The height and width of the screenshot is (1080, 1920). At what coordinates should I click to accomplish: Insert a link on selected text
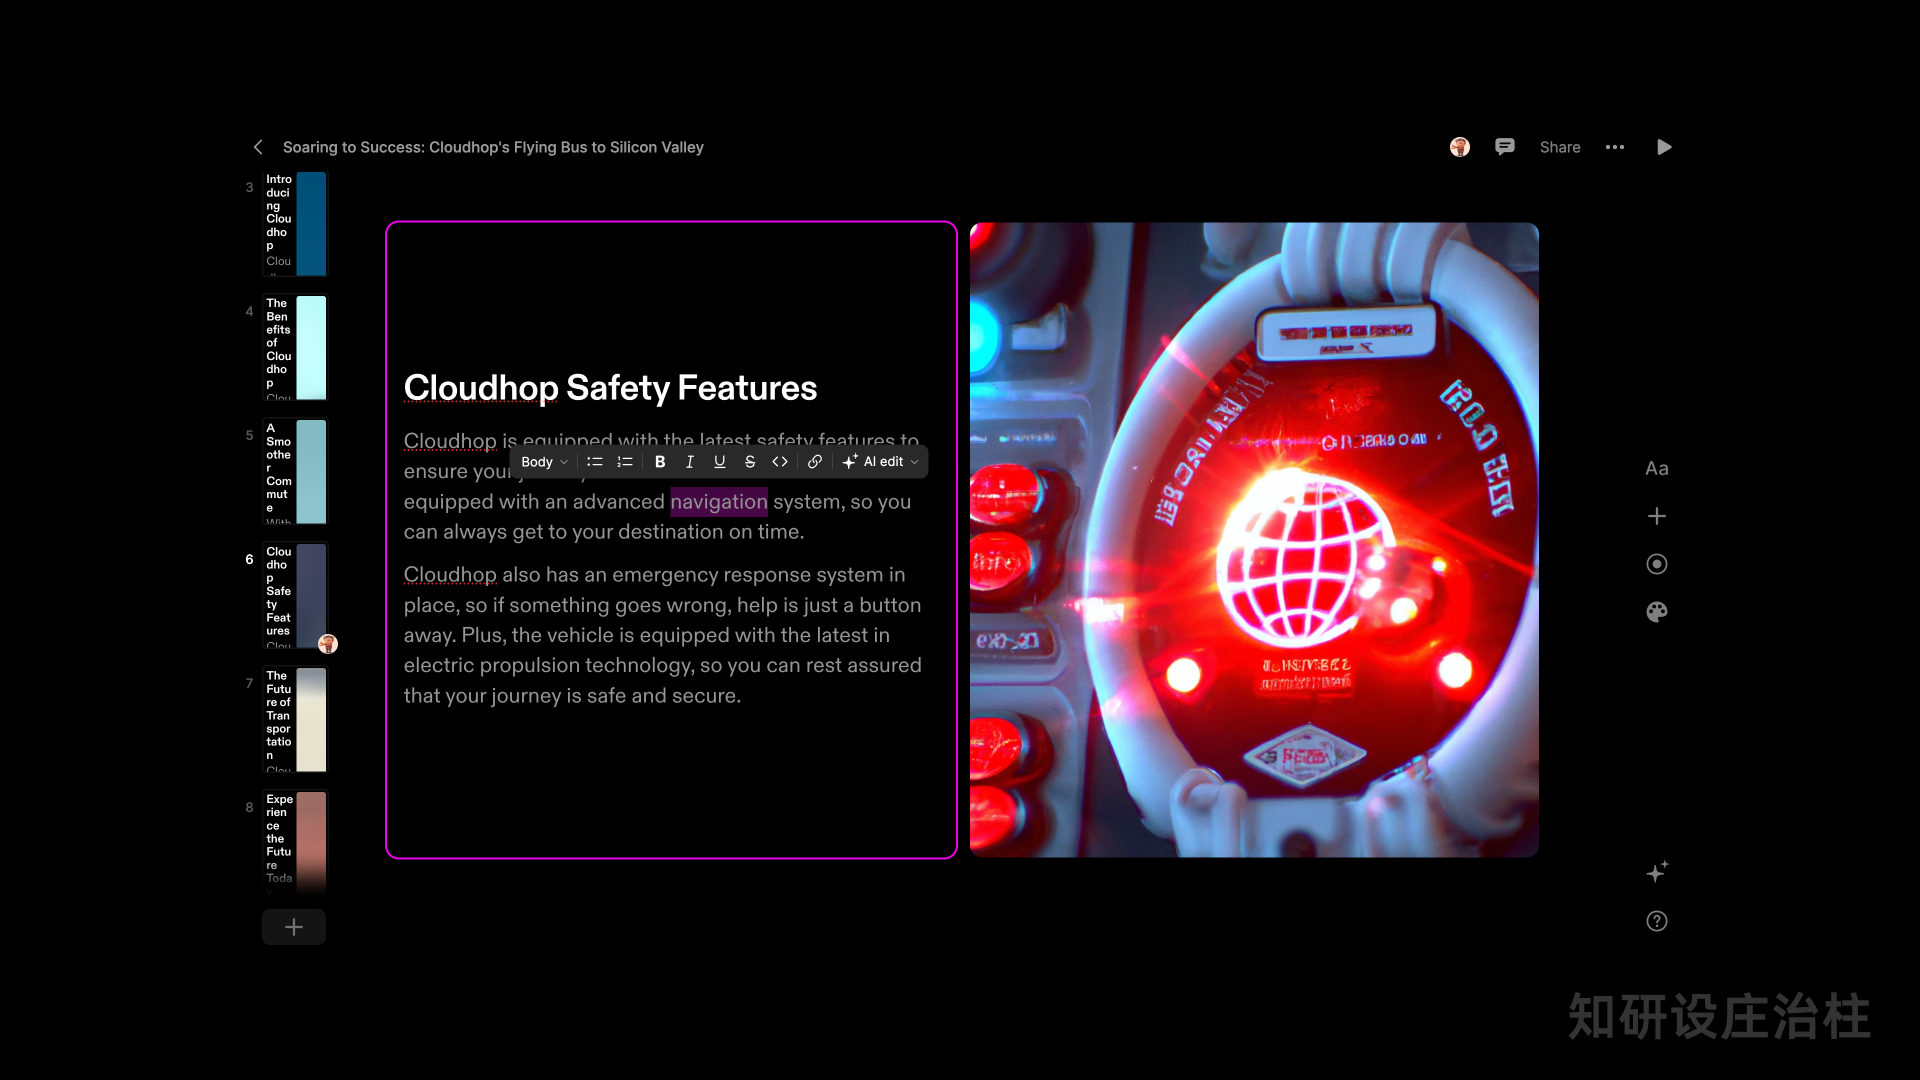tap(815, 462)
